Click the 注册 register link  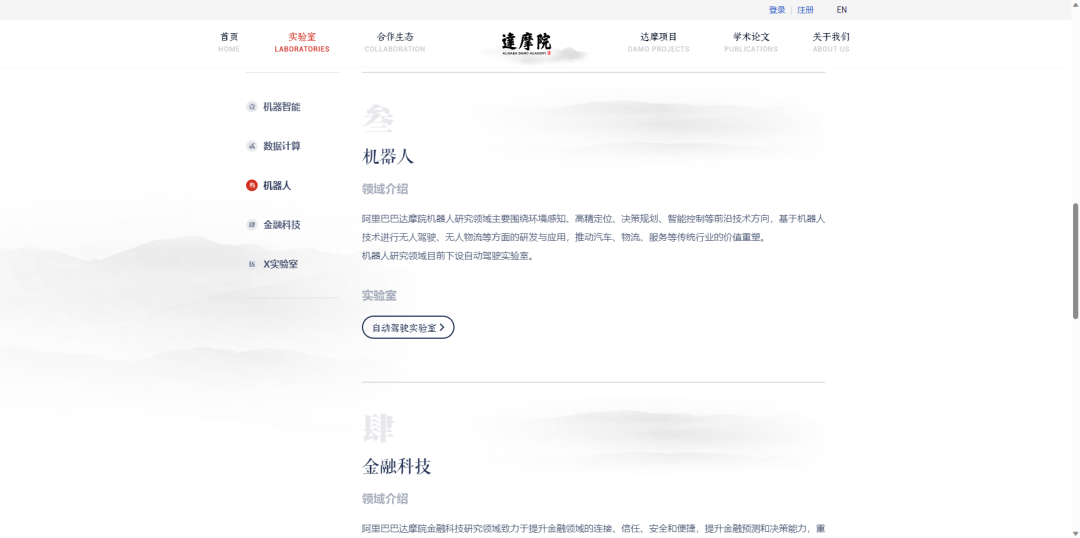[x=805, y=10]
